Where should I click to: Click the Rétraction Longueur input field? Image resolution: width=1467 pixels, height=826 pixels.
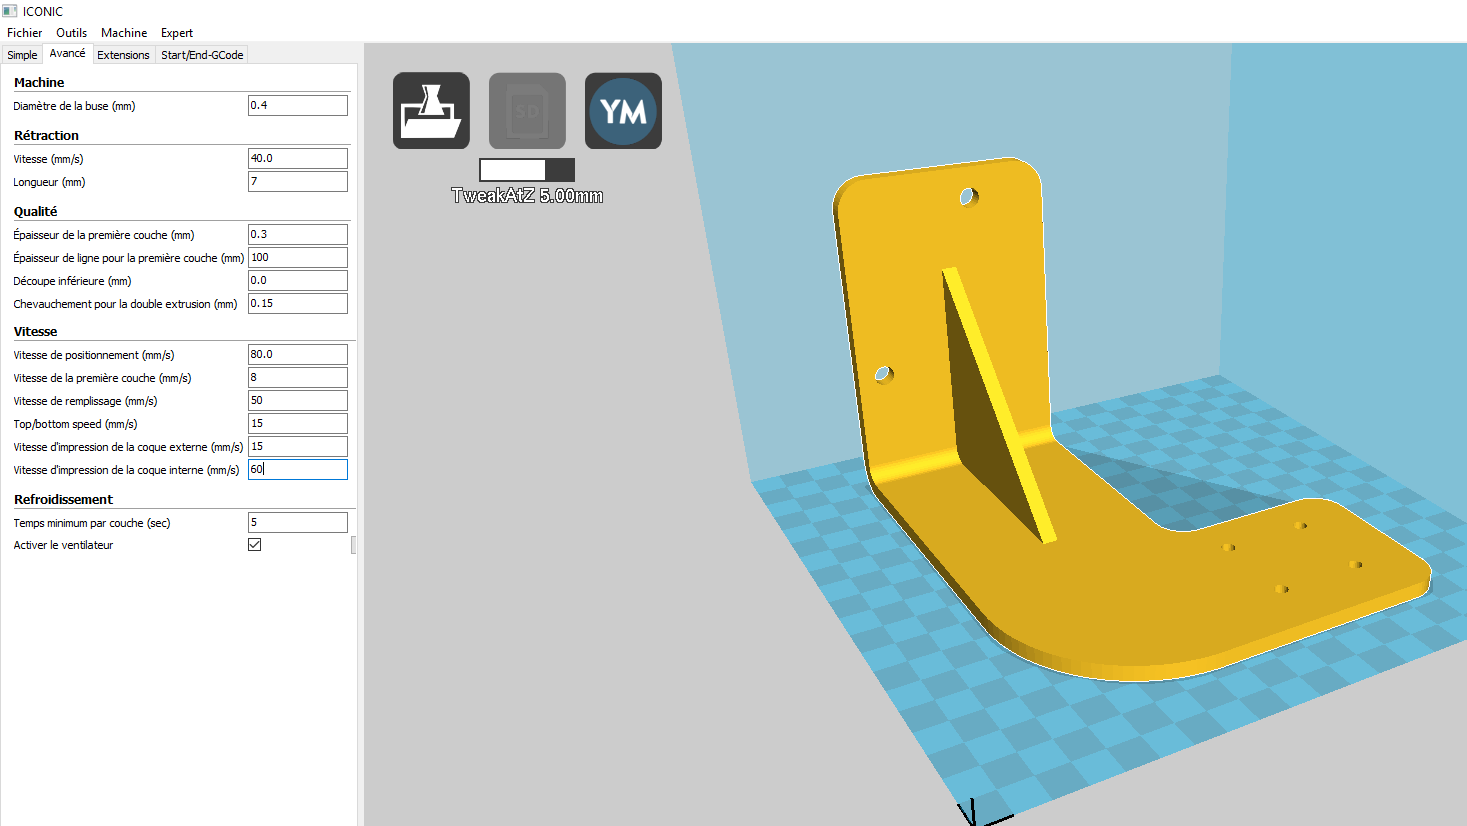tap(298, 181)
